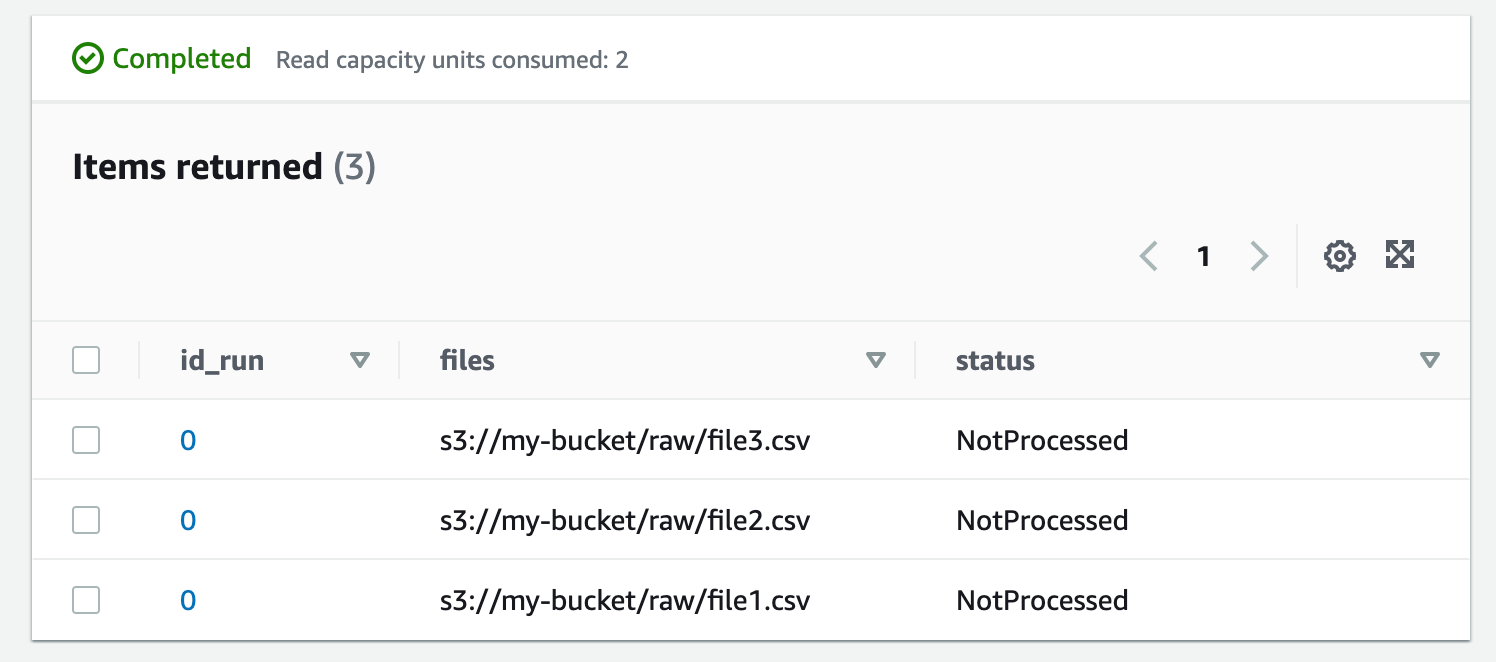
Task: Select the file1.csv row checkbox
Action: (86, 600)
